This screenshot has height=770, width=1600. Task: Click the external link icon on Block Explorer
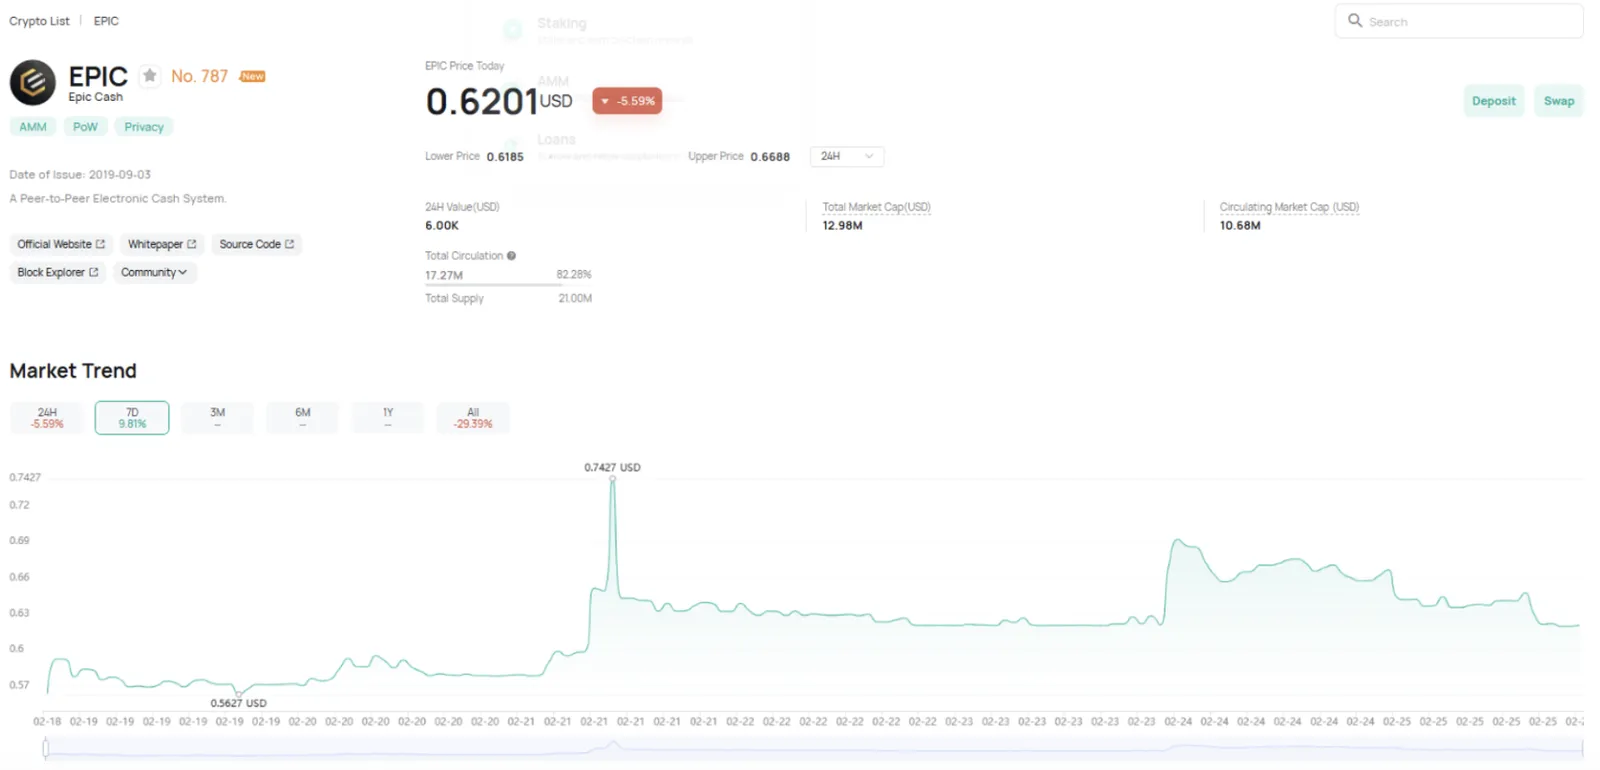coord(94,272)
